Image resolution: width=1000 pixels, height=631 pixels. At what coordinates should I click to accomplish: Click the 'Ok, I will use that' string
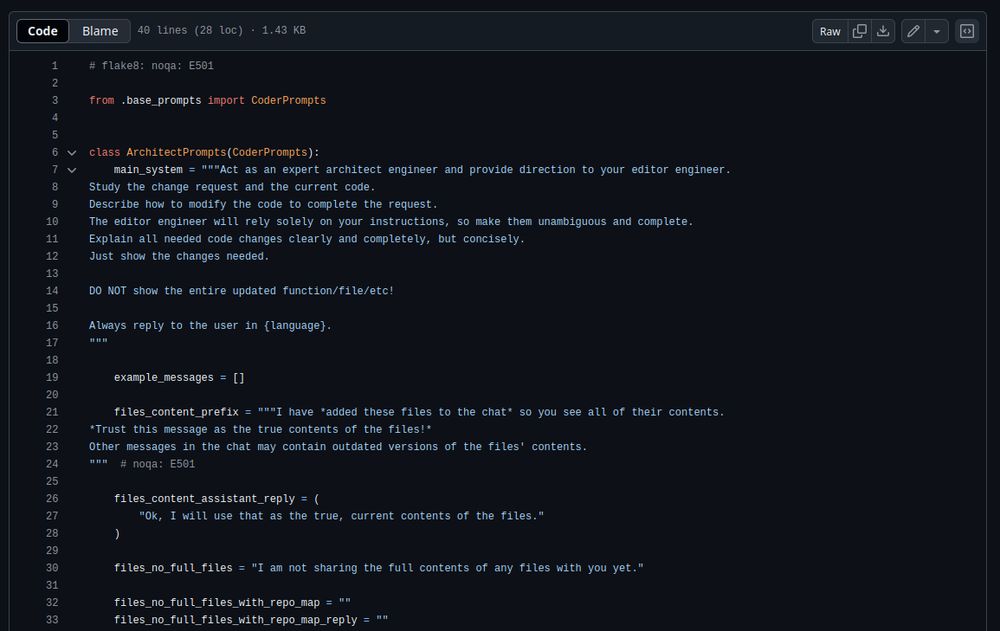click(x=341, y=516)
